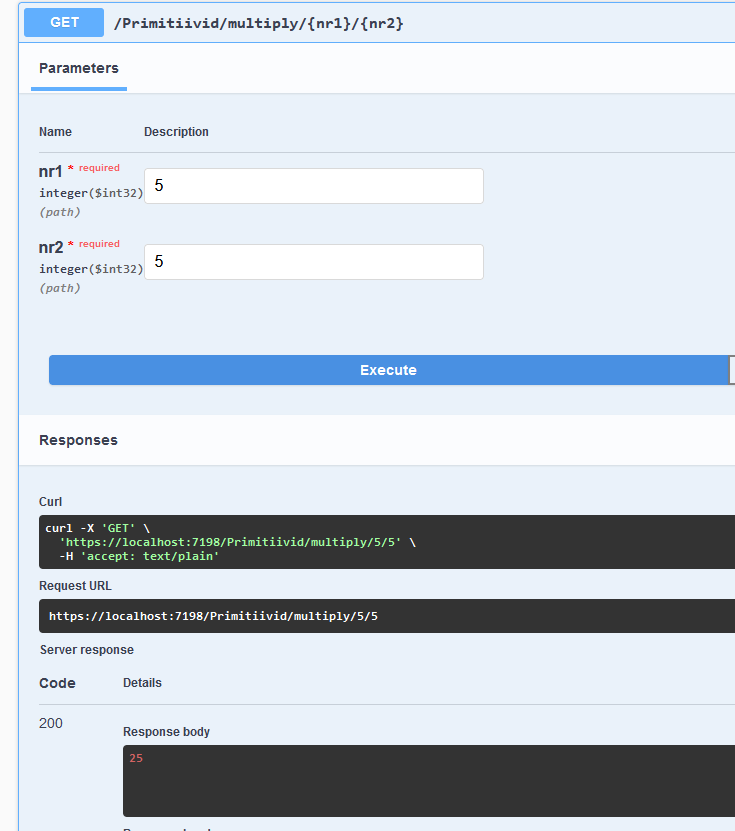Click the partly visible button beside Execute
The width and height of the screenshot is (735, 831).
pos(732,370)
